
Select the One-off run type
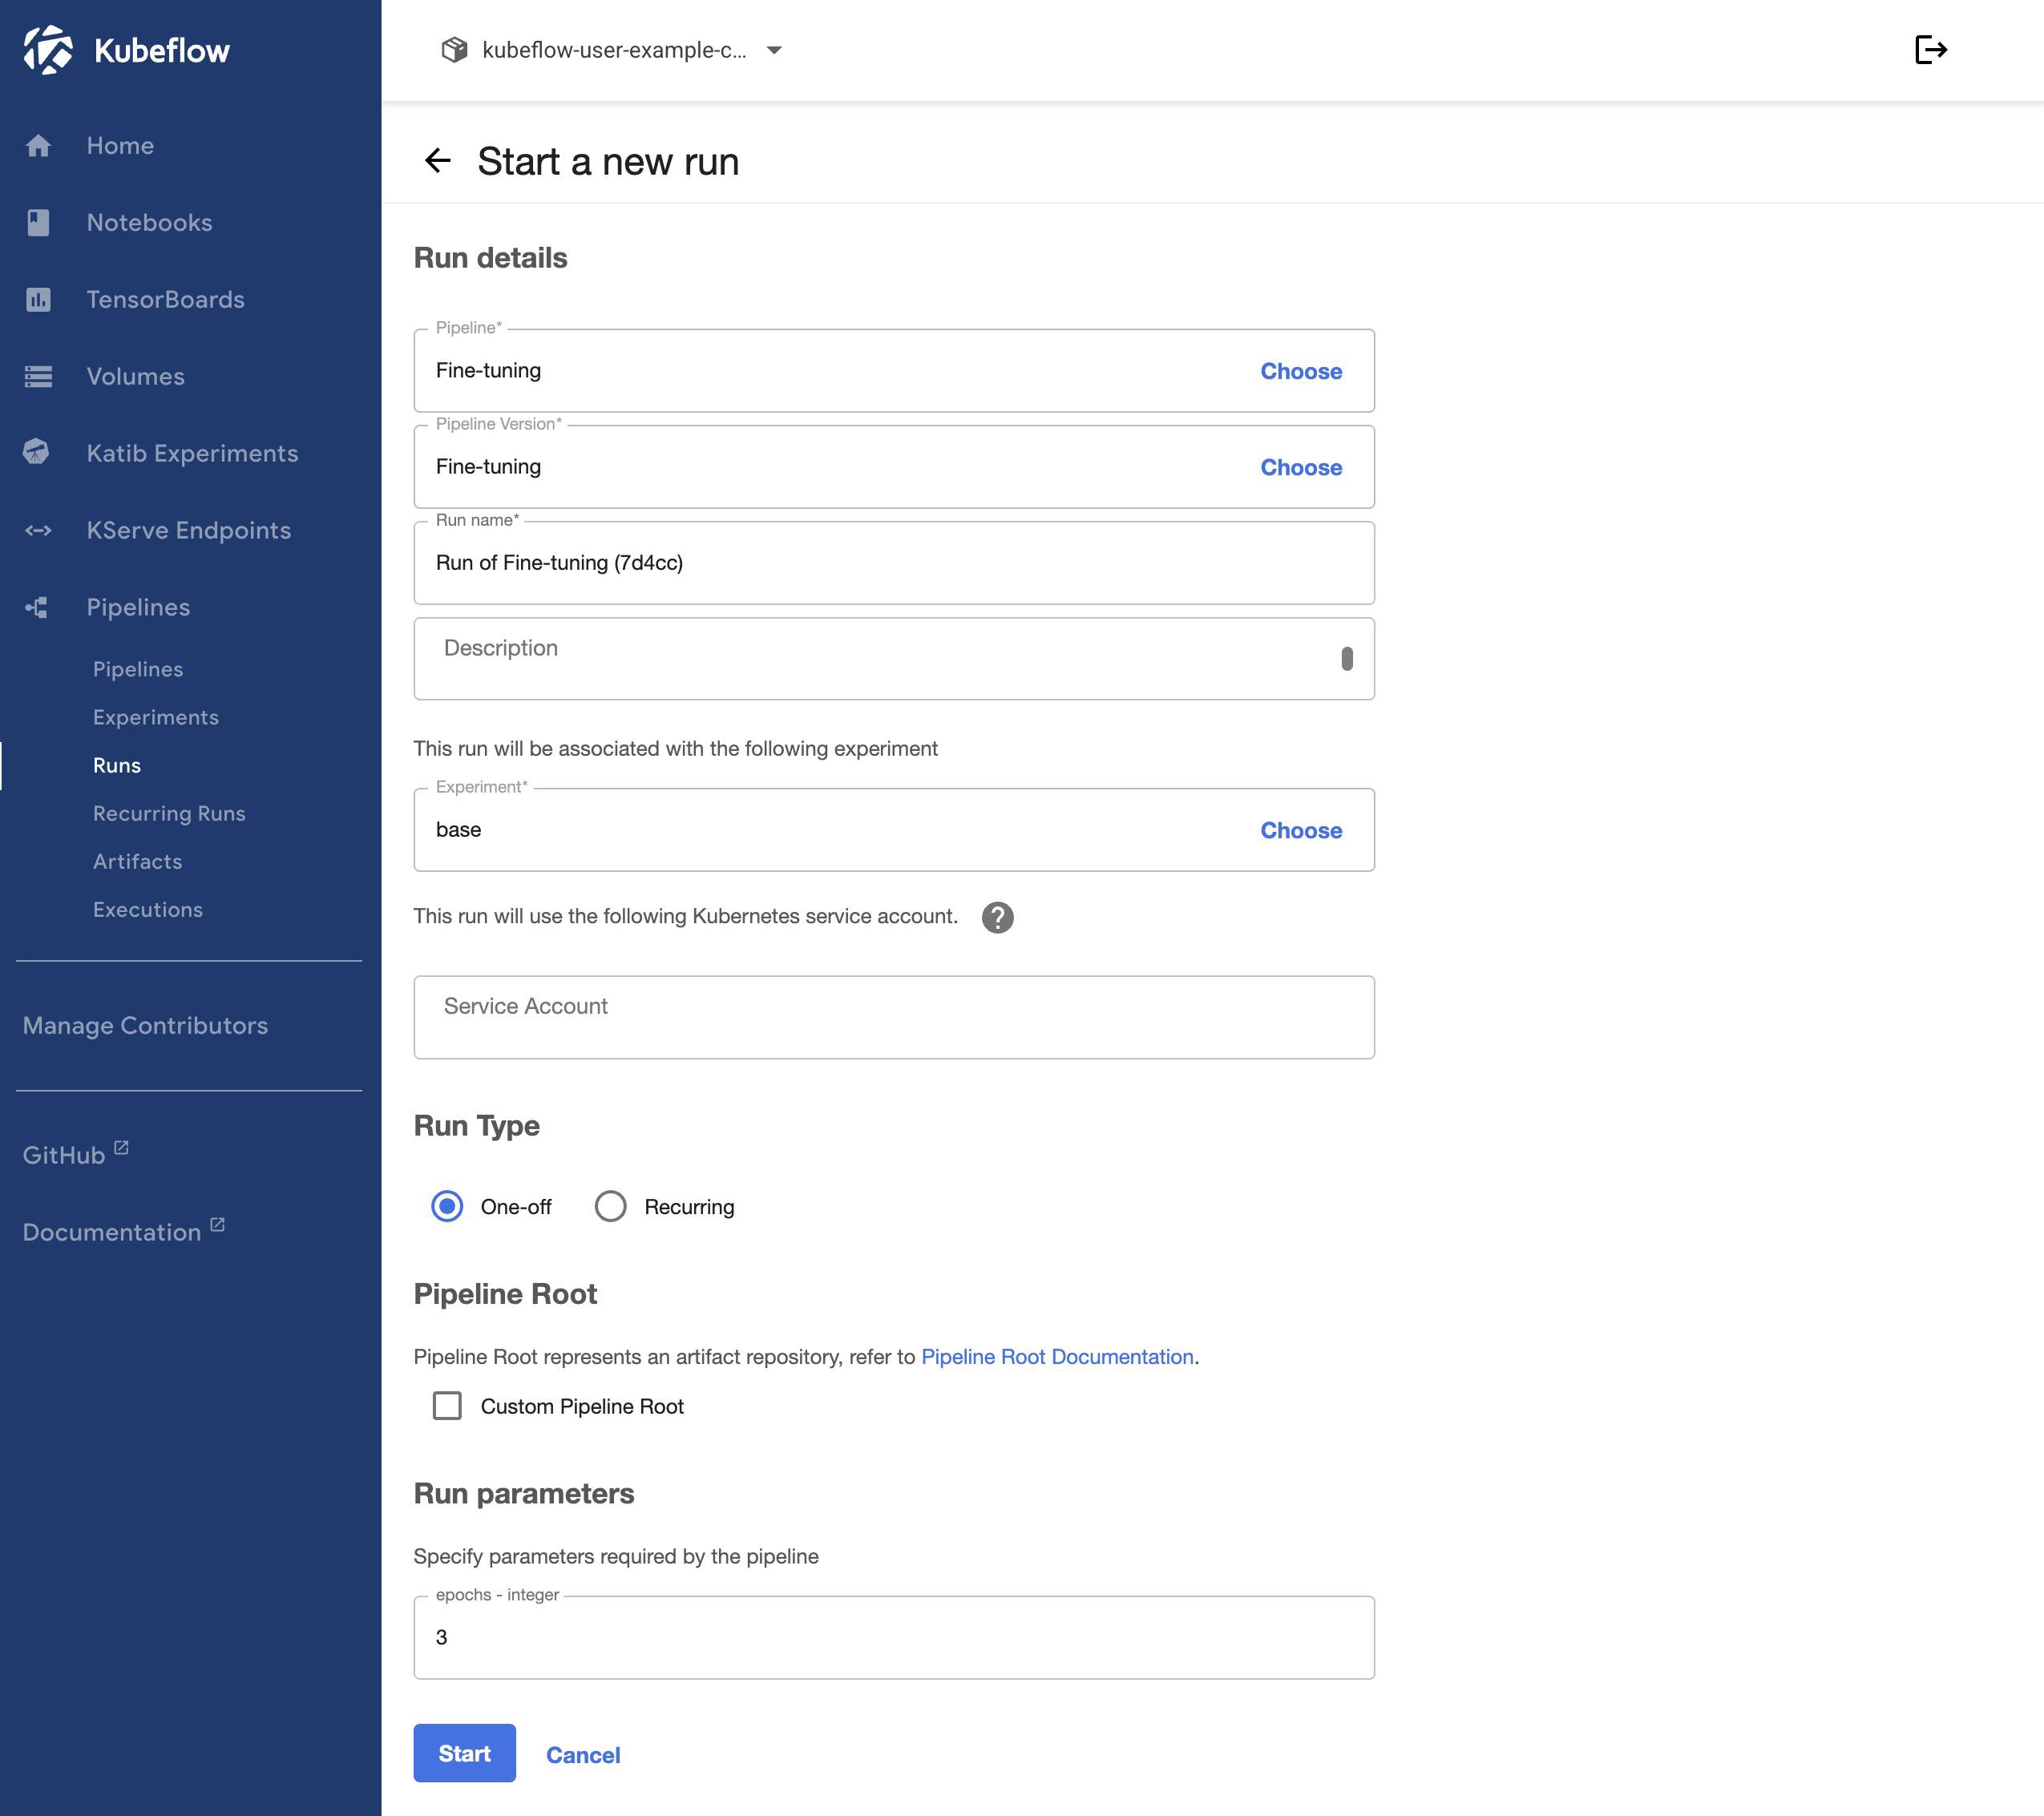click(x=447, y=1206)
